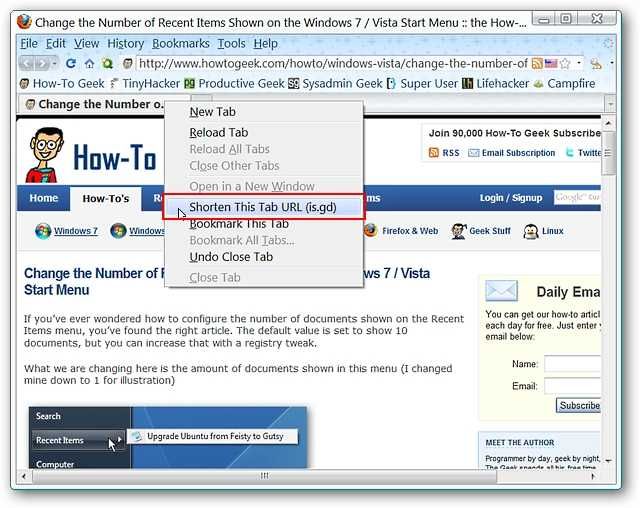Viewport: 640px width, 508px height.
Task: Click the Login / Signup link
Action: (511, 198)
